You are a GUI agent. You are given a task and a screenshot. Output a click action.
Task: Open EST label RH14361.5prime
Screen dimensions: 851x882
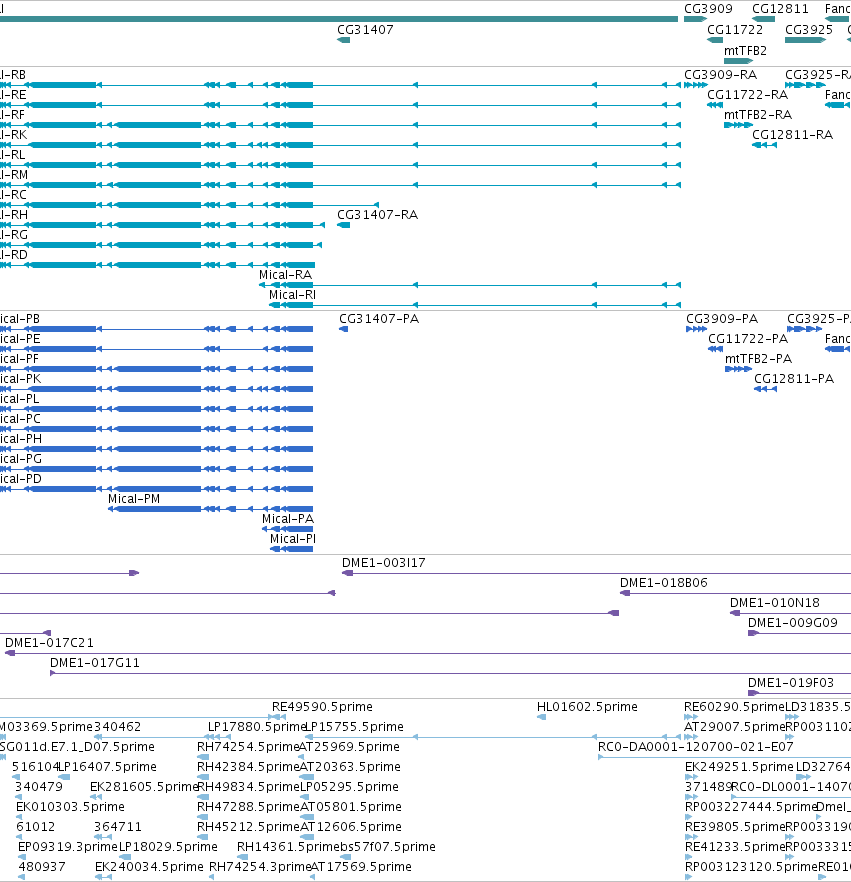pos(288,847)
